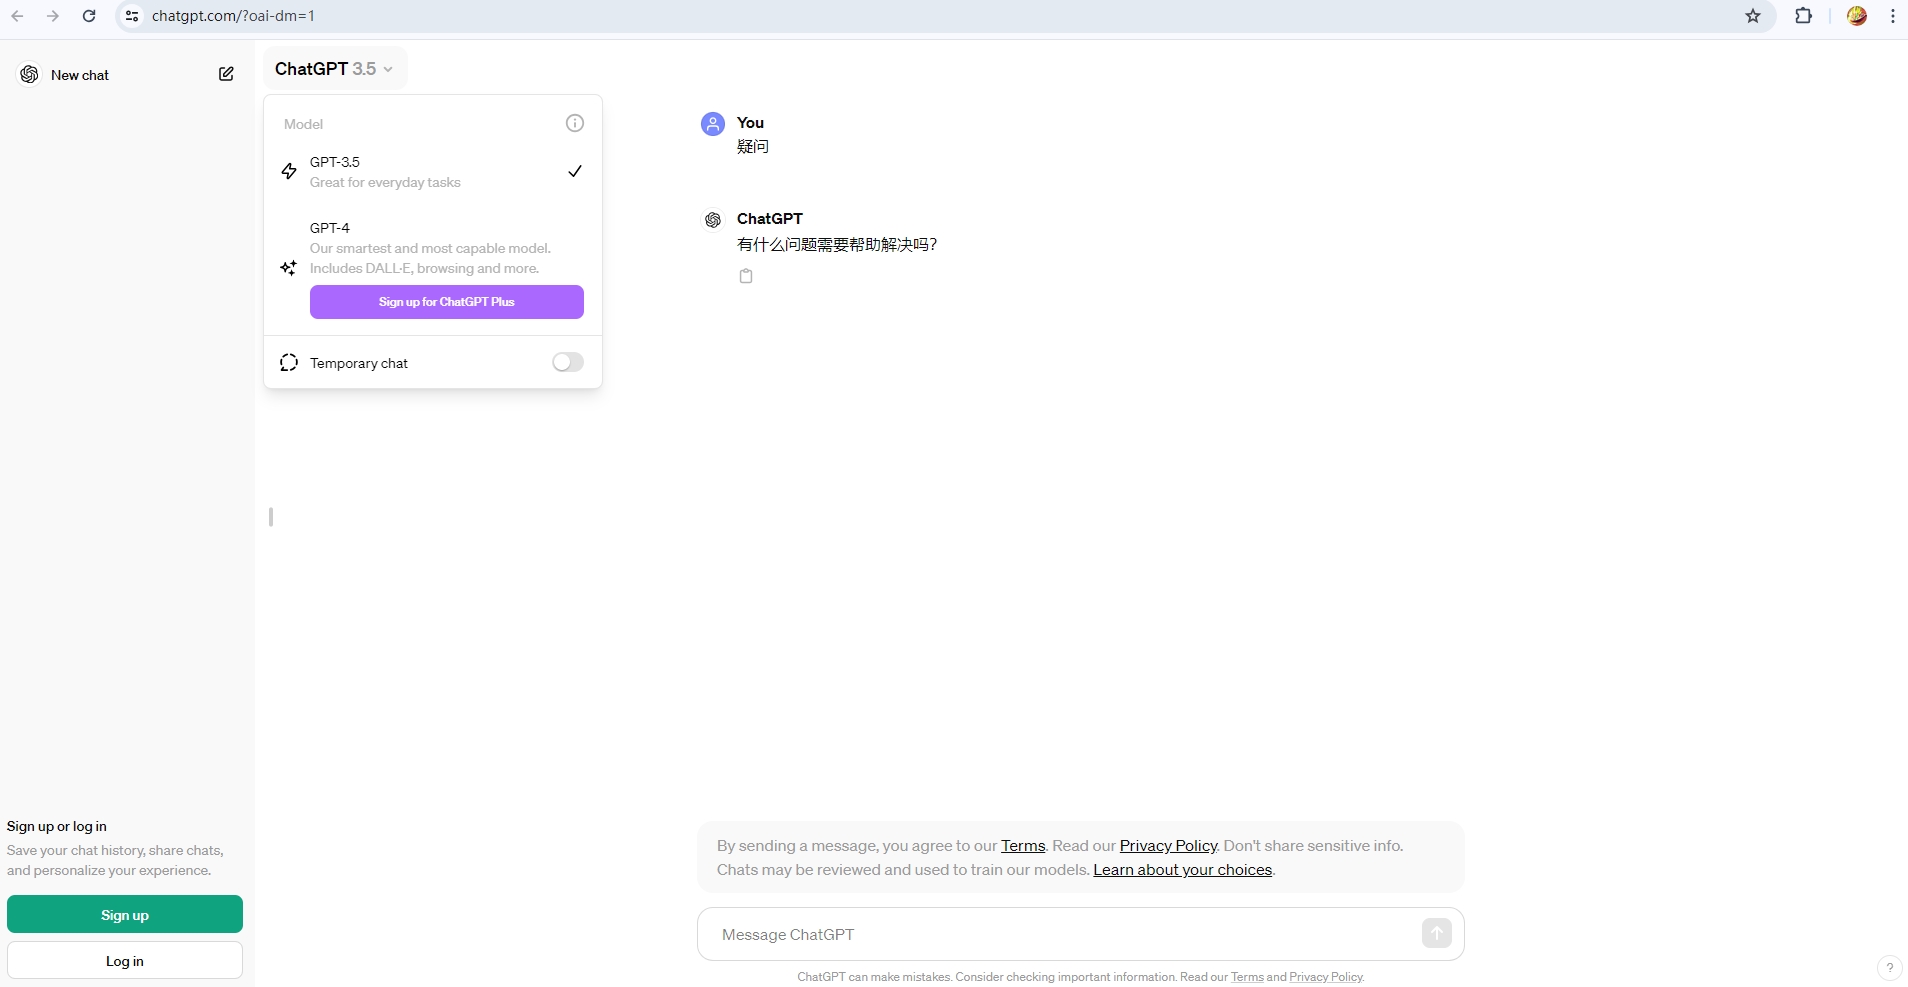Toggle the Temporary chat switch
1908x987 pixels.
coord(568,362)
